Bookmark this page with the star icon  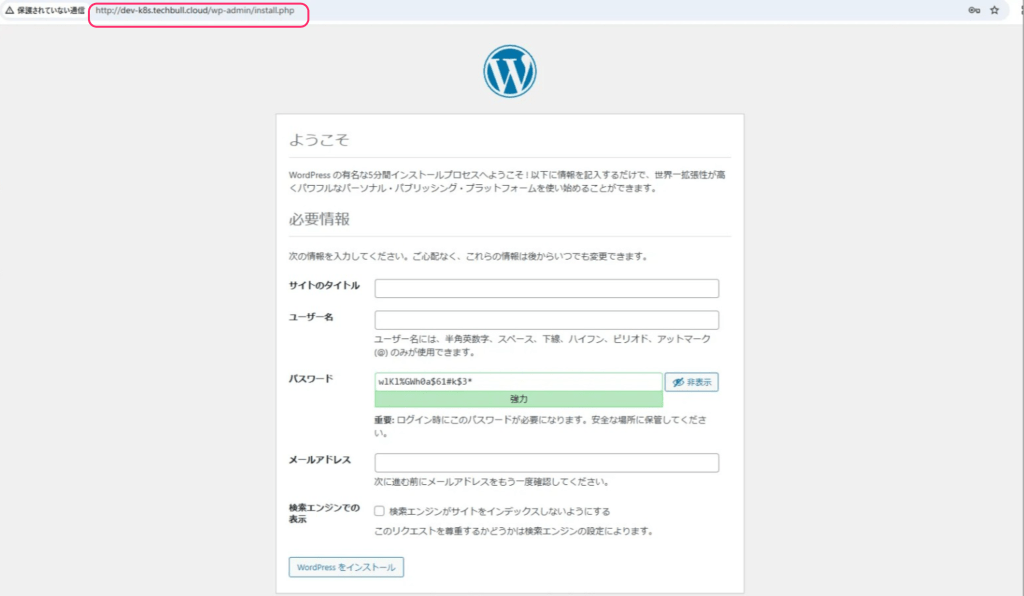994,10
